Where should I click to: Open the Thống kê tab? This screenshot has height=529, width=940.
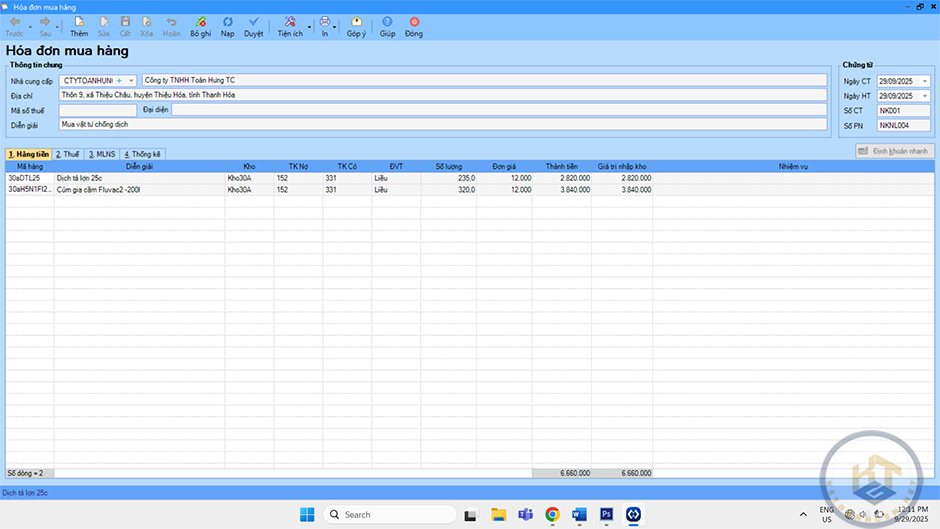click(x=142, y=154)
